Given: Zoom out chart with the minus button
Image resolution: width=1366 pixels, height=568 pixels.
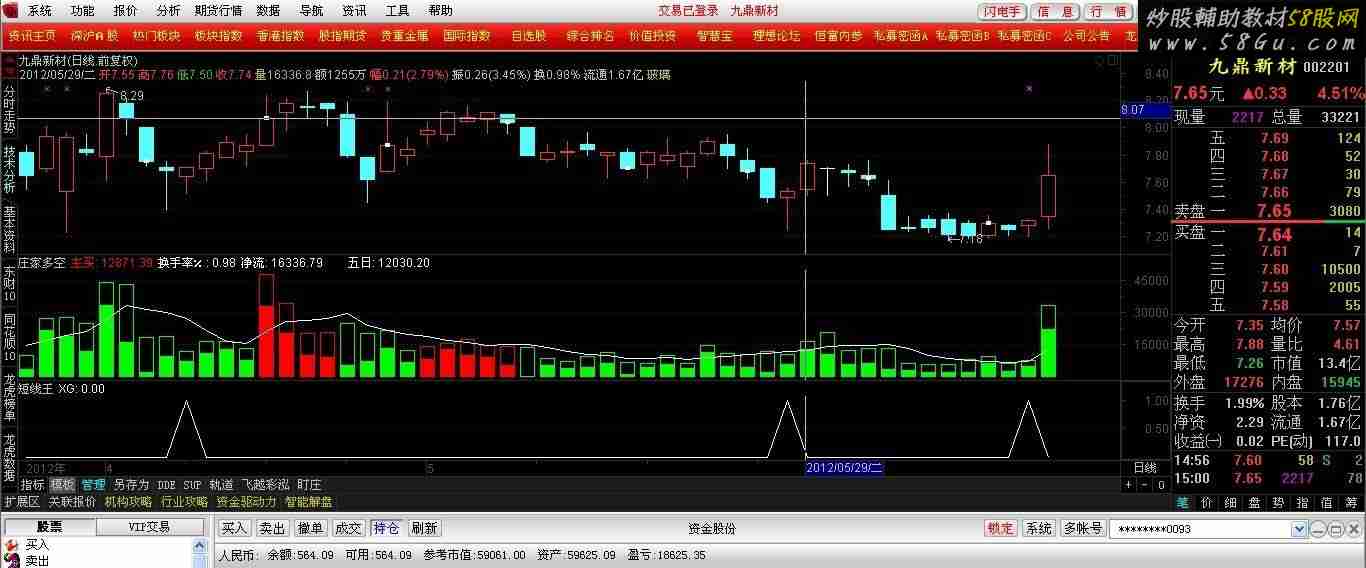Looking at the screenshot, I should tap(1145, 485).
